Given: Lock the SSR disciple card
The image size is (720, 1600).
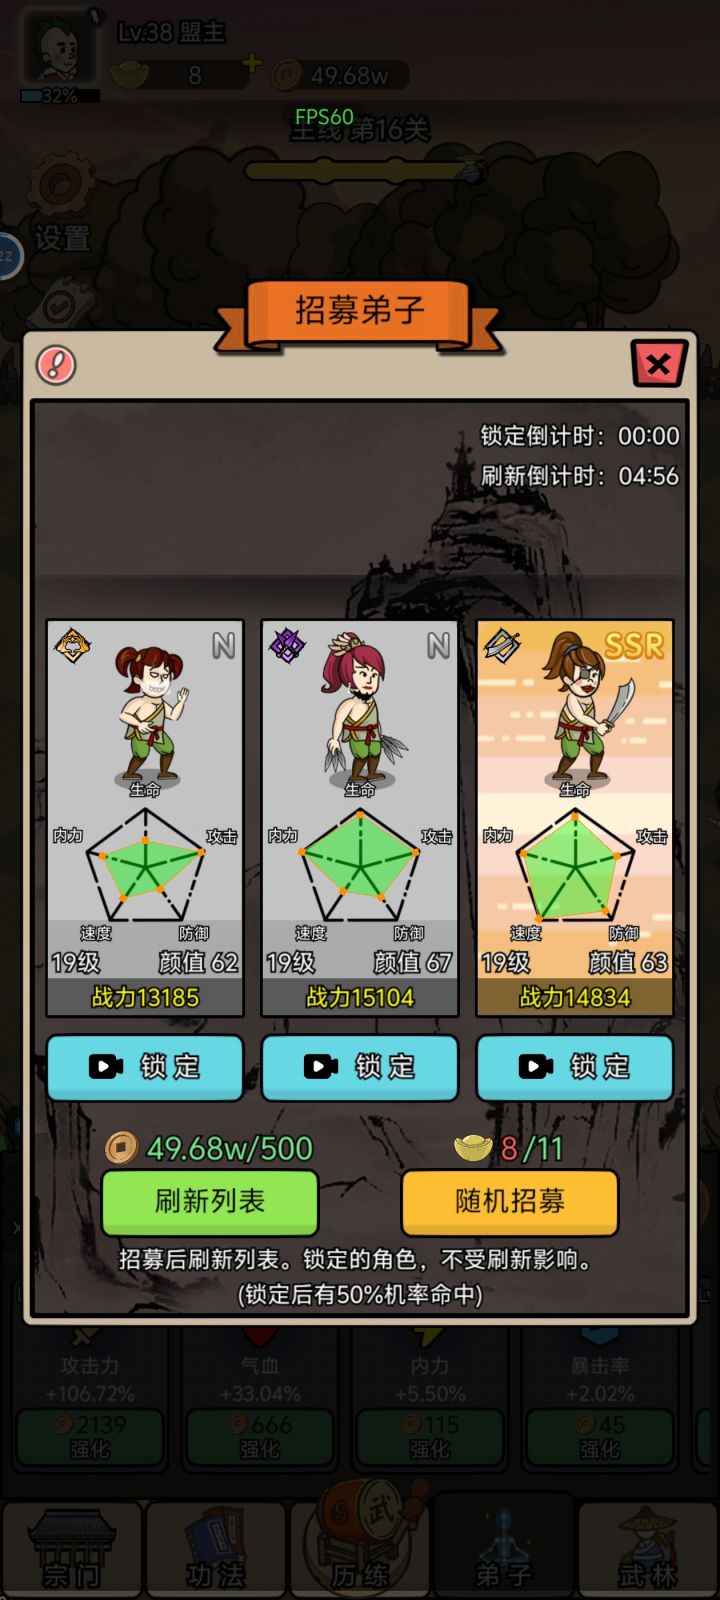Looking at the screenshot, I should click(575, 1067).
